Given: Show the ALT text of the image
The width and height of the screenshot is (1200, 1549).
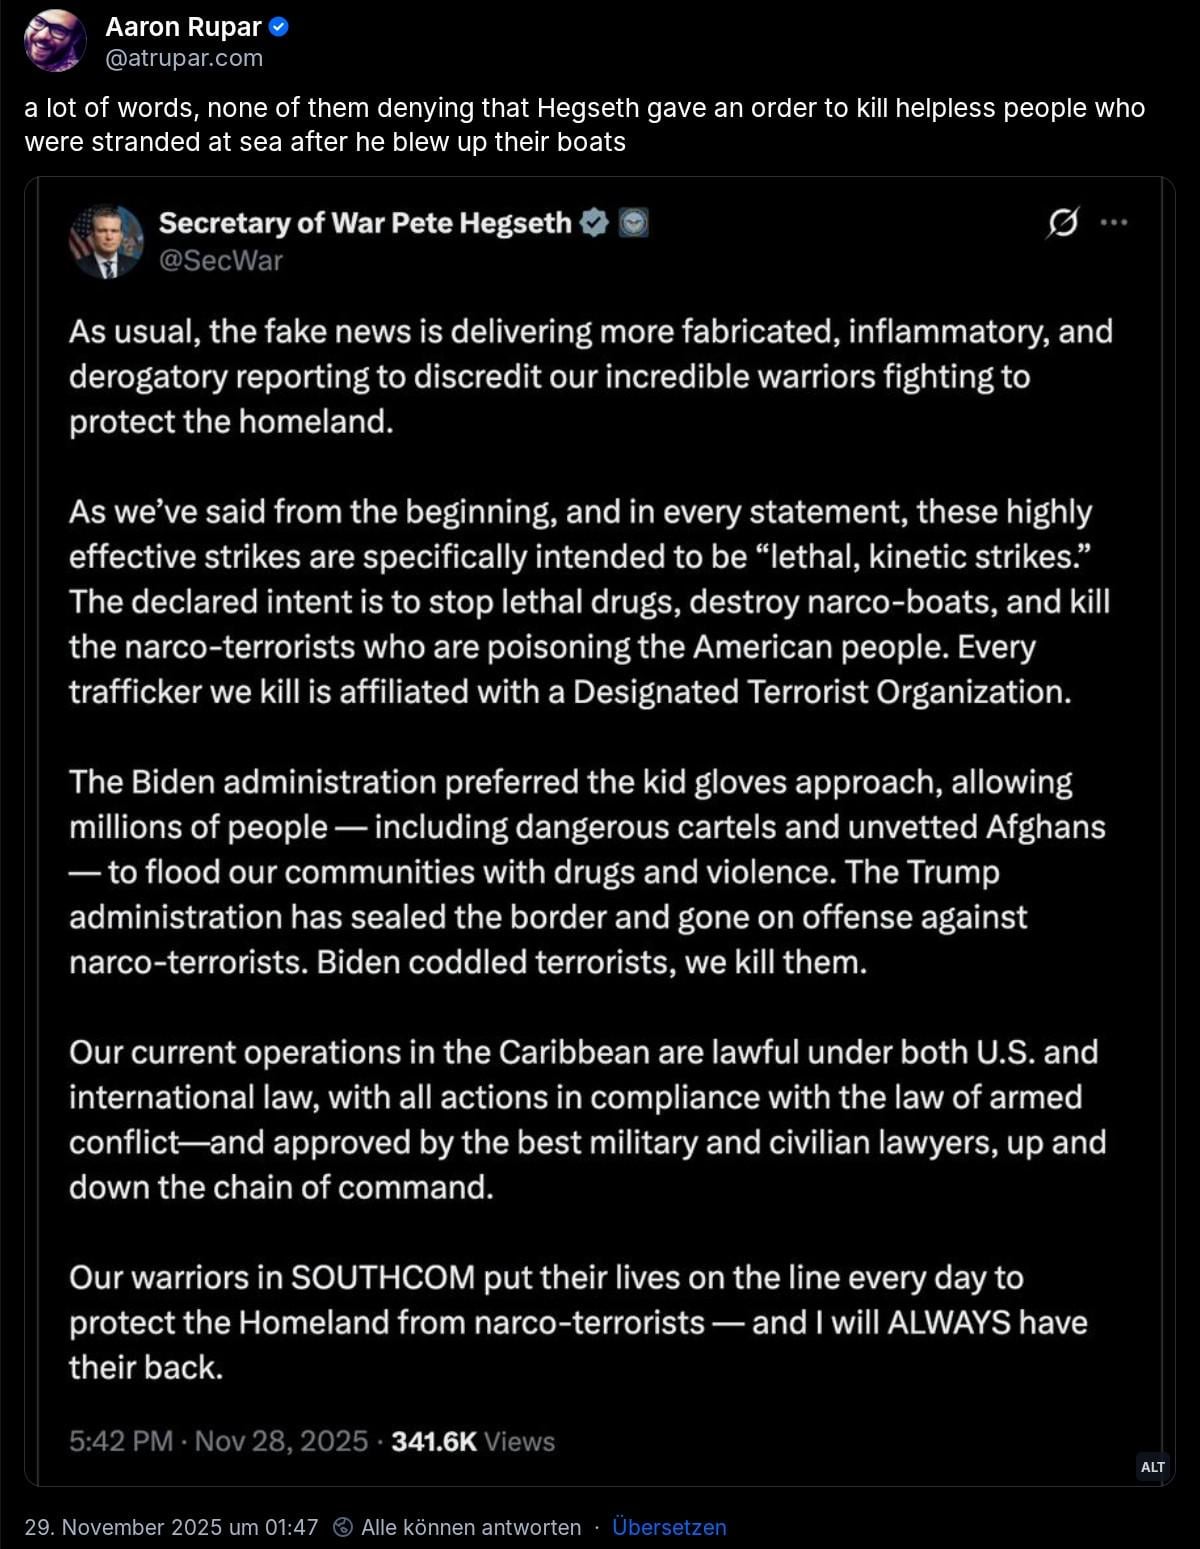Looking at the screenshot, I should coord(1152,1466).
